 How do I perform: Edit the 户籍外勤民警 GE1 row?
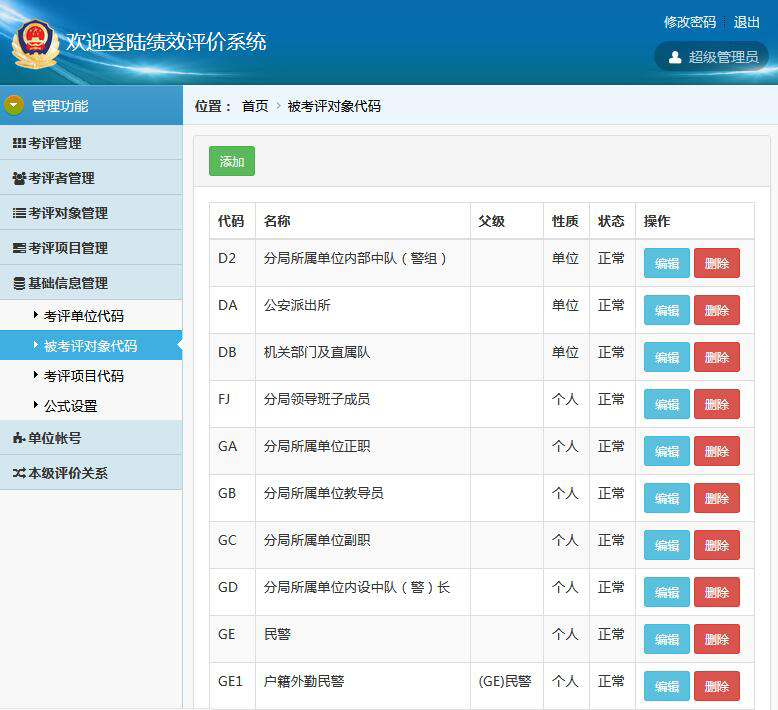666,686
